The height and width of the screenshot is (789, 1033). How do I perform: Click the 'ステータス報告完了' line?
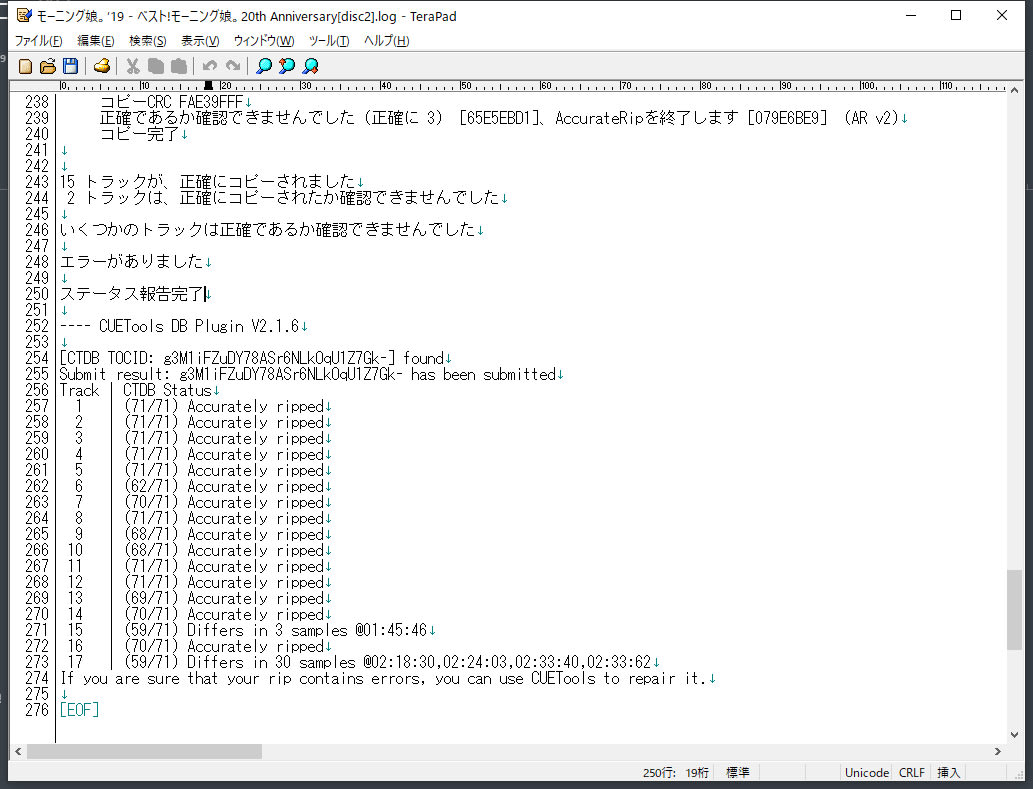[136, 294]
